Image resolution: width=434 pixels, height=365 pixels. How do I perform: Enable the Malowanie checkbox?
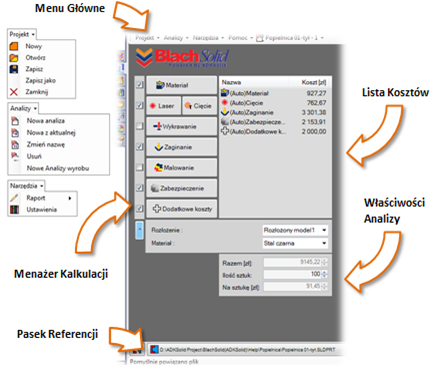click(140, 167)
